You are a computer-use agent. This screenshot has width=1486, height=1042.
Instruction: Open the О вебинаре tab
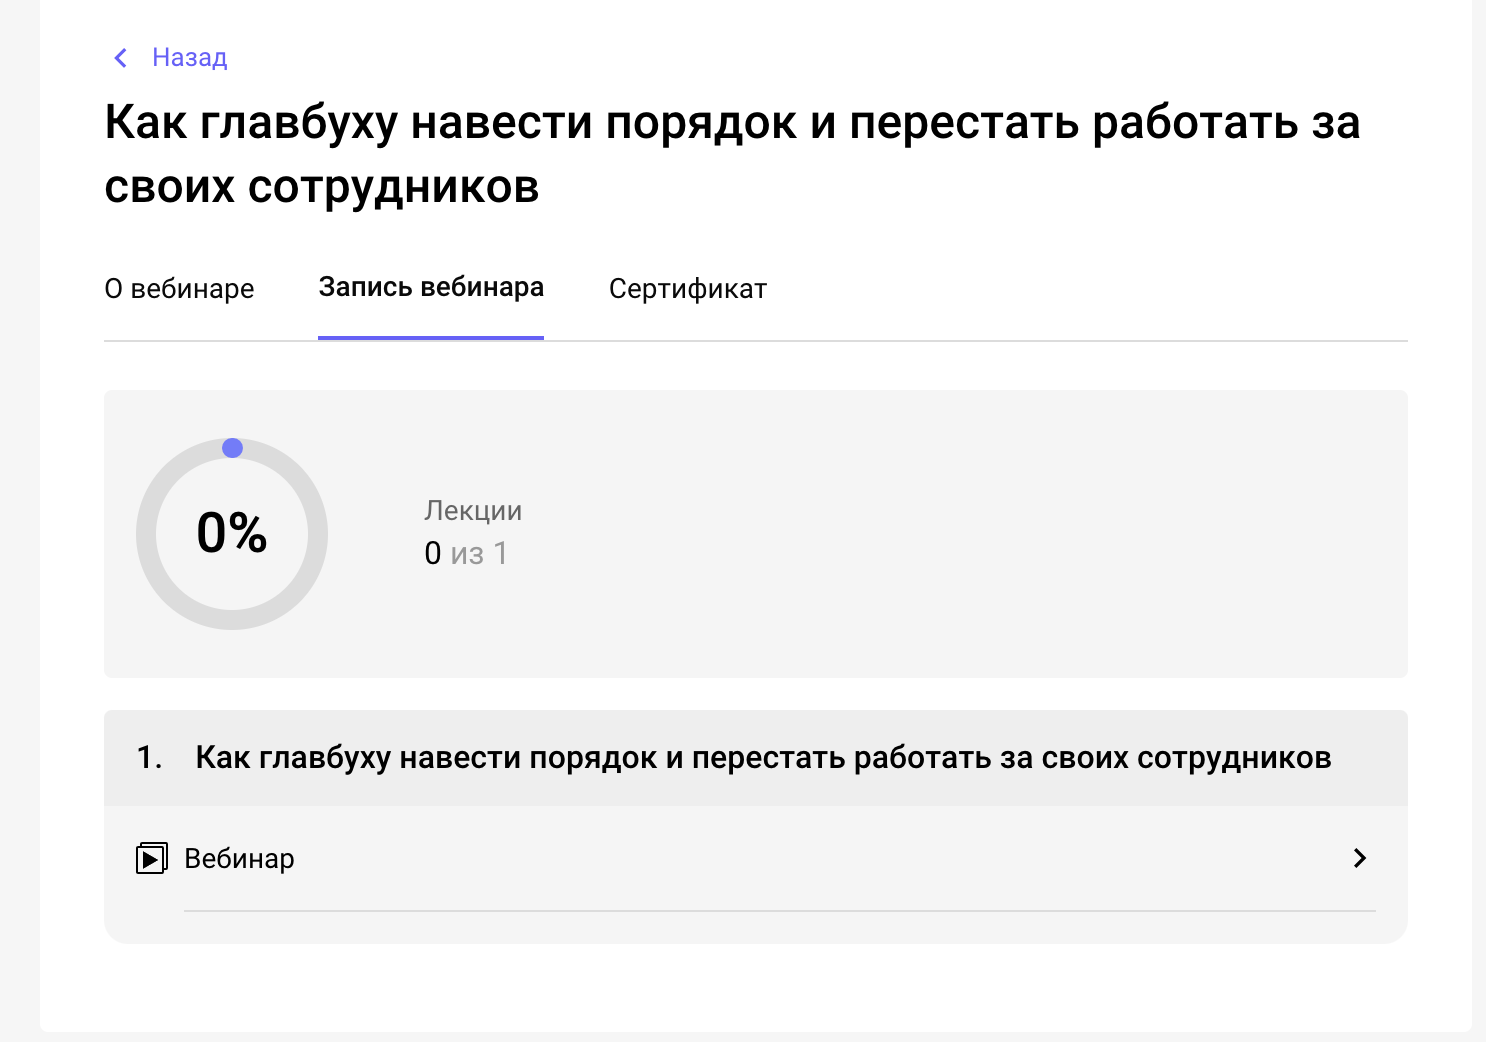tap(179, 289)
